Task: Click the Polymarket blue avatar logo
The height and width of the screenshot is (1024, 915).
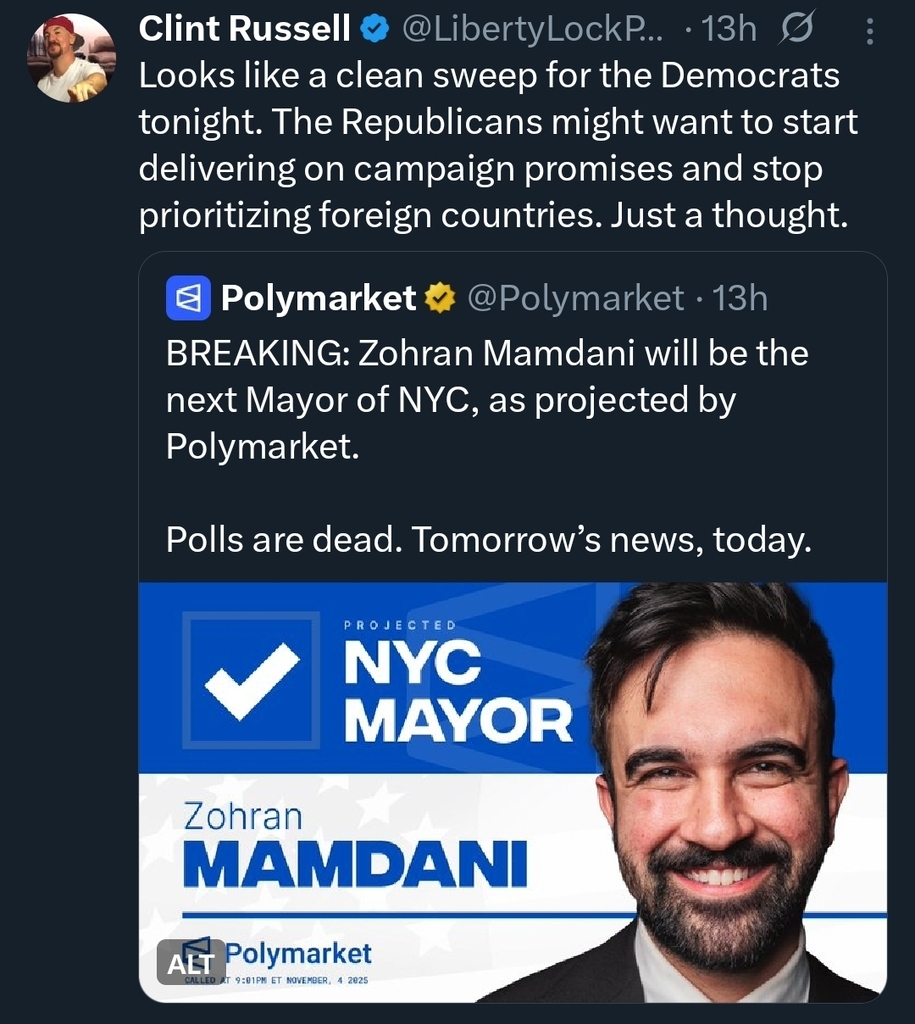Action: tap(188, 297)
